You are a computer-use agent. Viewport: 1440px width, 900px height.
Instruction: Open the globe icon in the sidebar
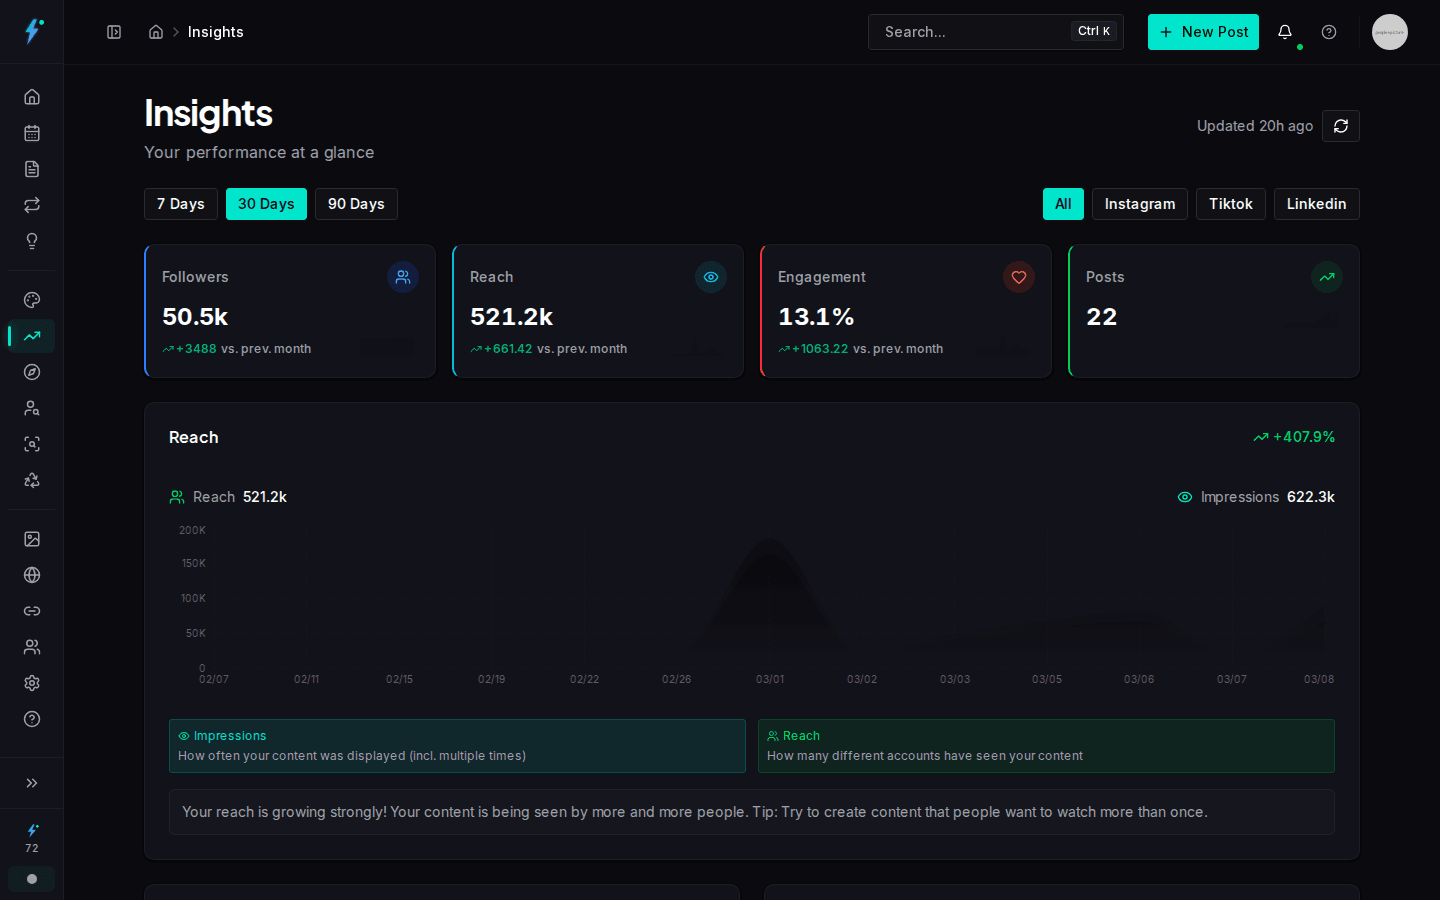pos(31,575)
